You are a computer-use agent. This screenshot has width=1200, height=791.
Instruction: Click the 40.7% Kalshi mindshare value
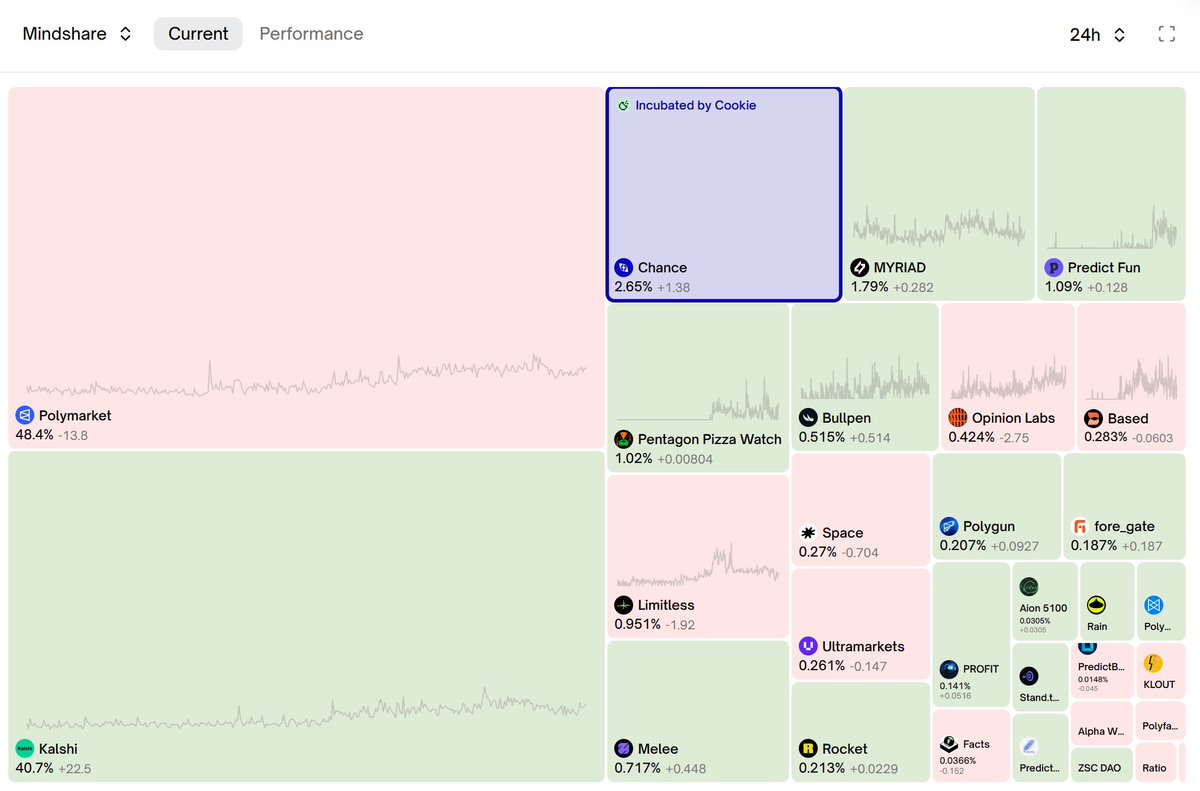(x=34, y=768)
